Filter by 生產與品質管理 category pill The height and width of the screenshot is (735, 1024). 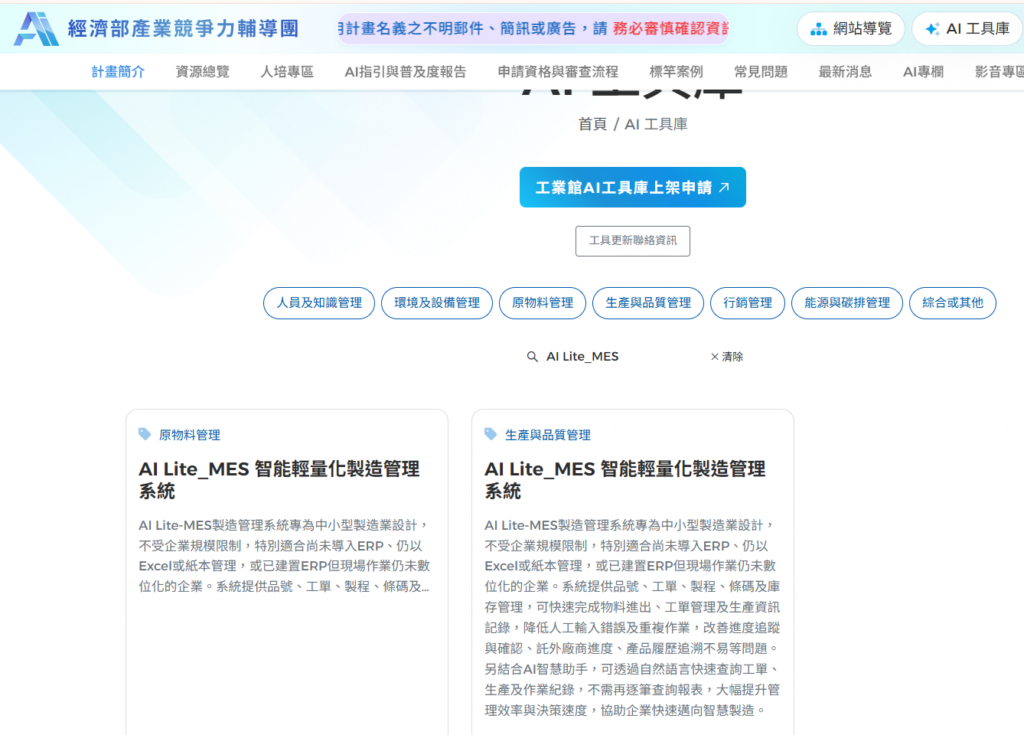pos(648,303)
